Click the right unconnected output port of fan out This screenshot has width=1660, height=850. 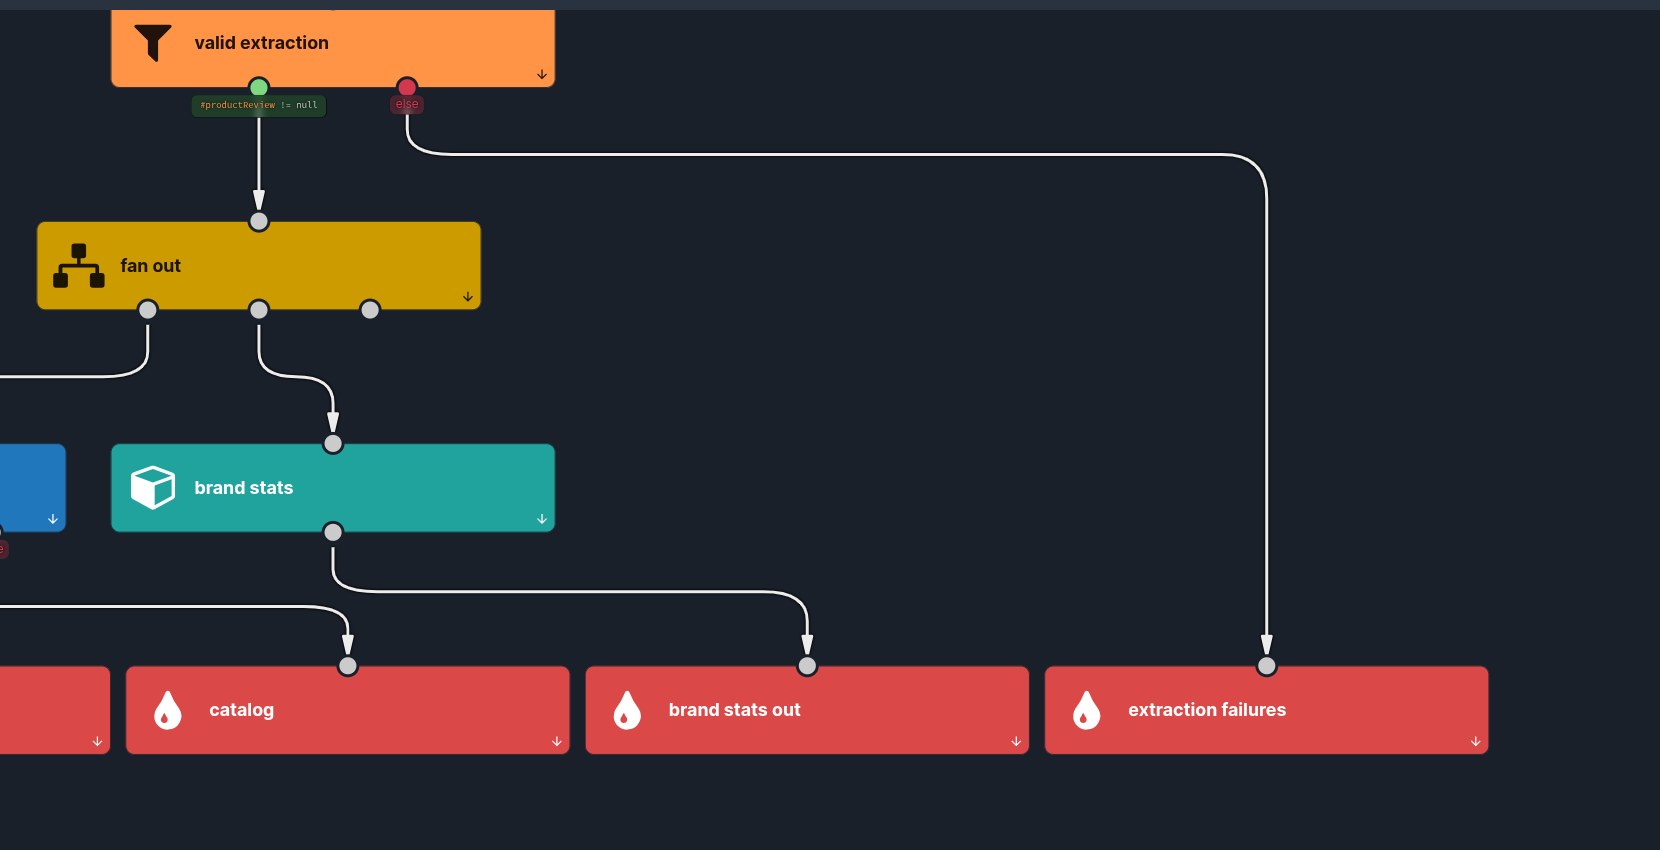click(370, 310)
